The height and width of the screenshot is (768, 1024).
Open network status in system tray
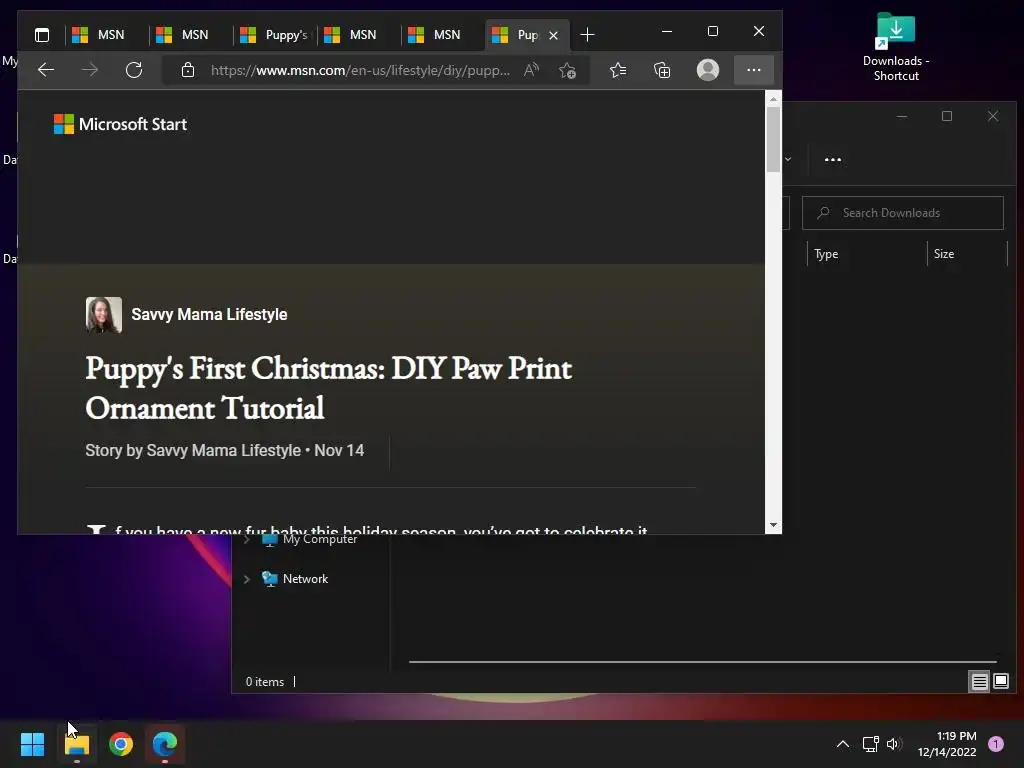click(871, 744)
